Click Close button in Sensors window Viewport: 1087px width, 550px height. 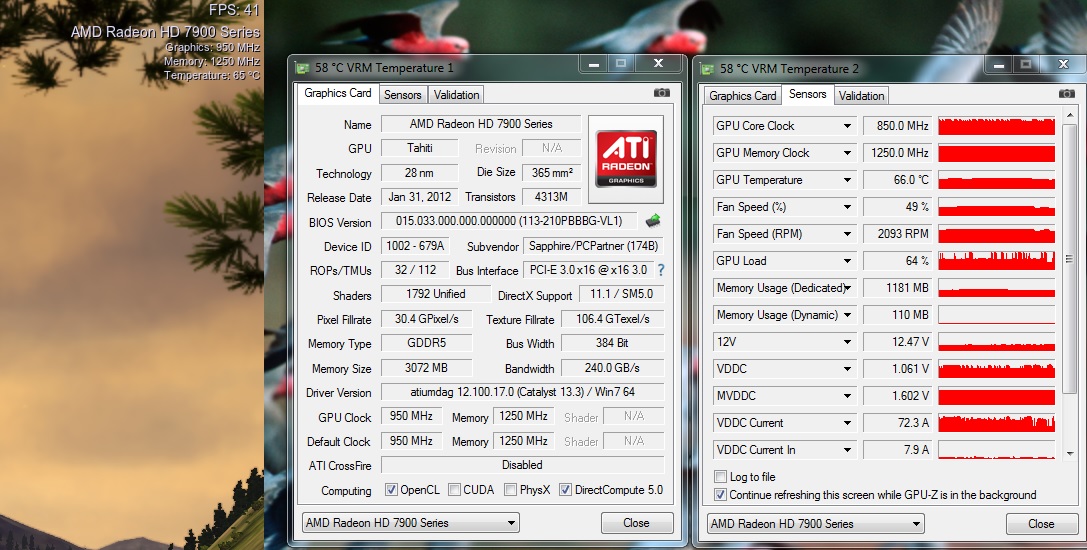click(1041, 524)
